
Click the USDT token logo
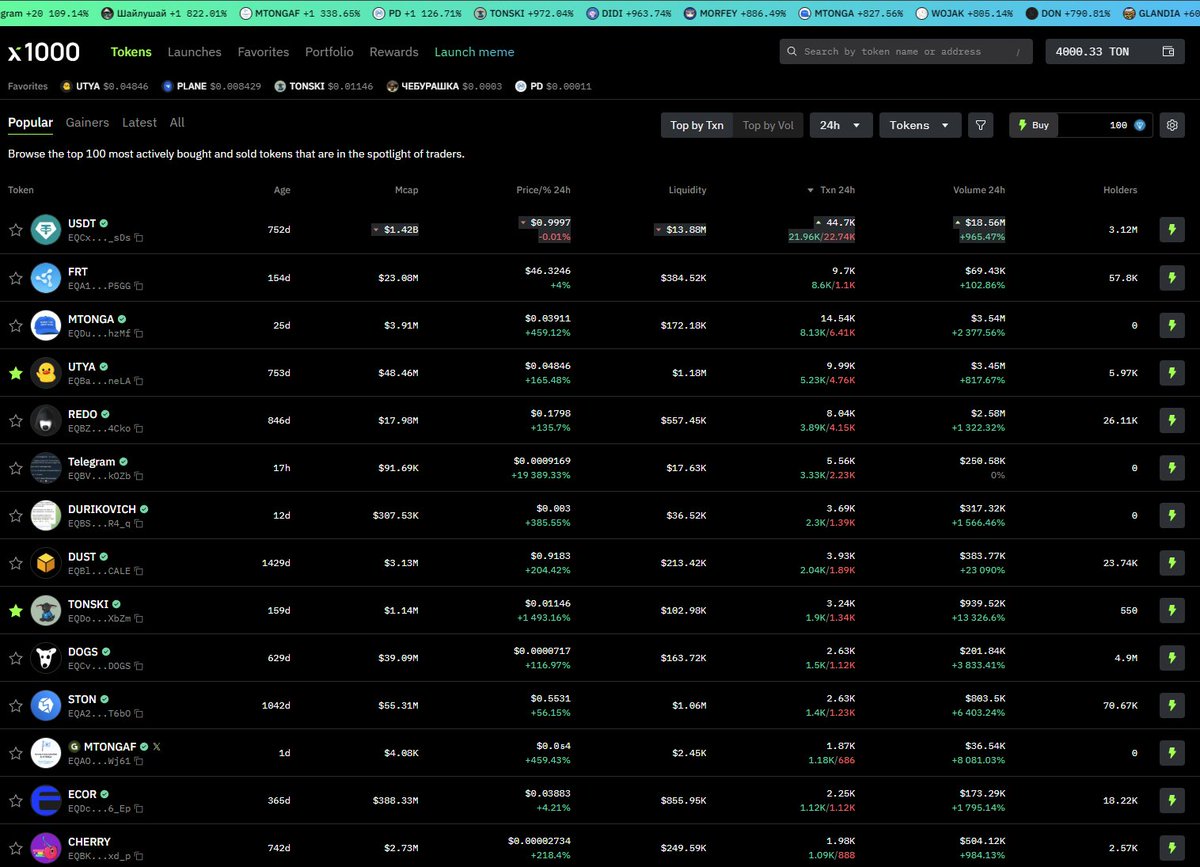(x=46, y=230)
